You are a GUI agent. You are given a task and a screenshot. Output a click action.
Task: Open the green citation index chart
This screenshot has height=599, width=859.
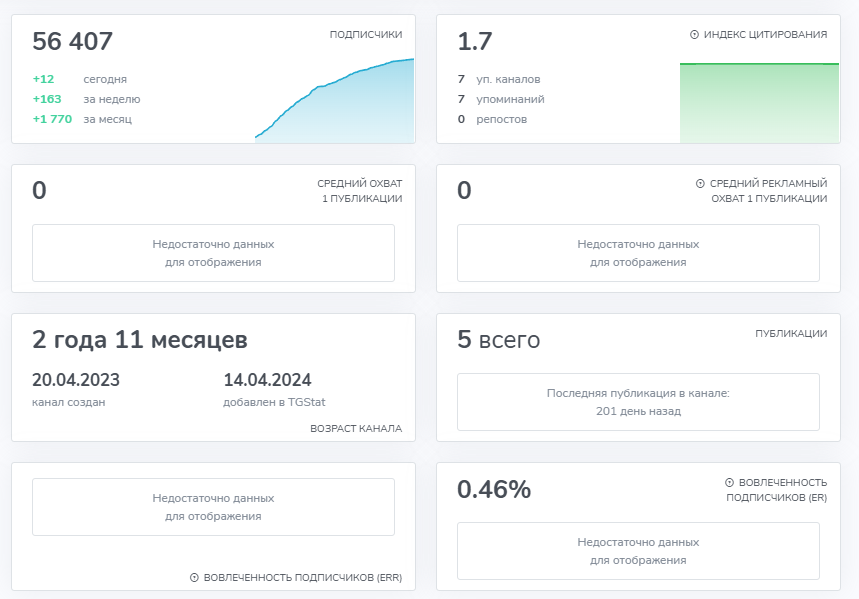coord(759,103)
